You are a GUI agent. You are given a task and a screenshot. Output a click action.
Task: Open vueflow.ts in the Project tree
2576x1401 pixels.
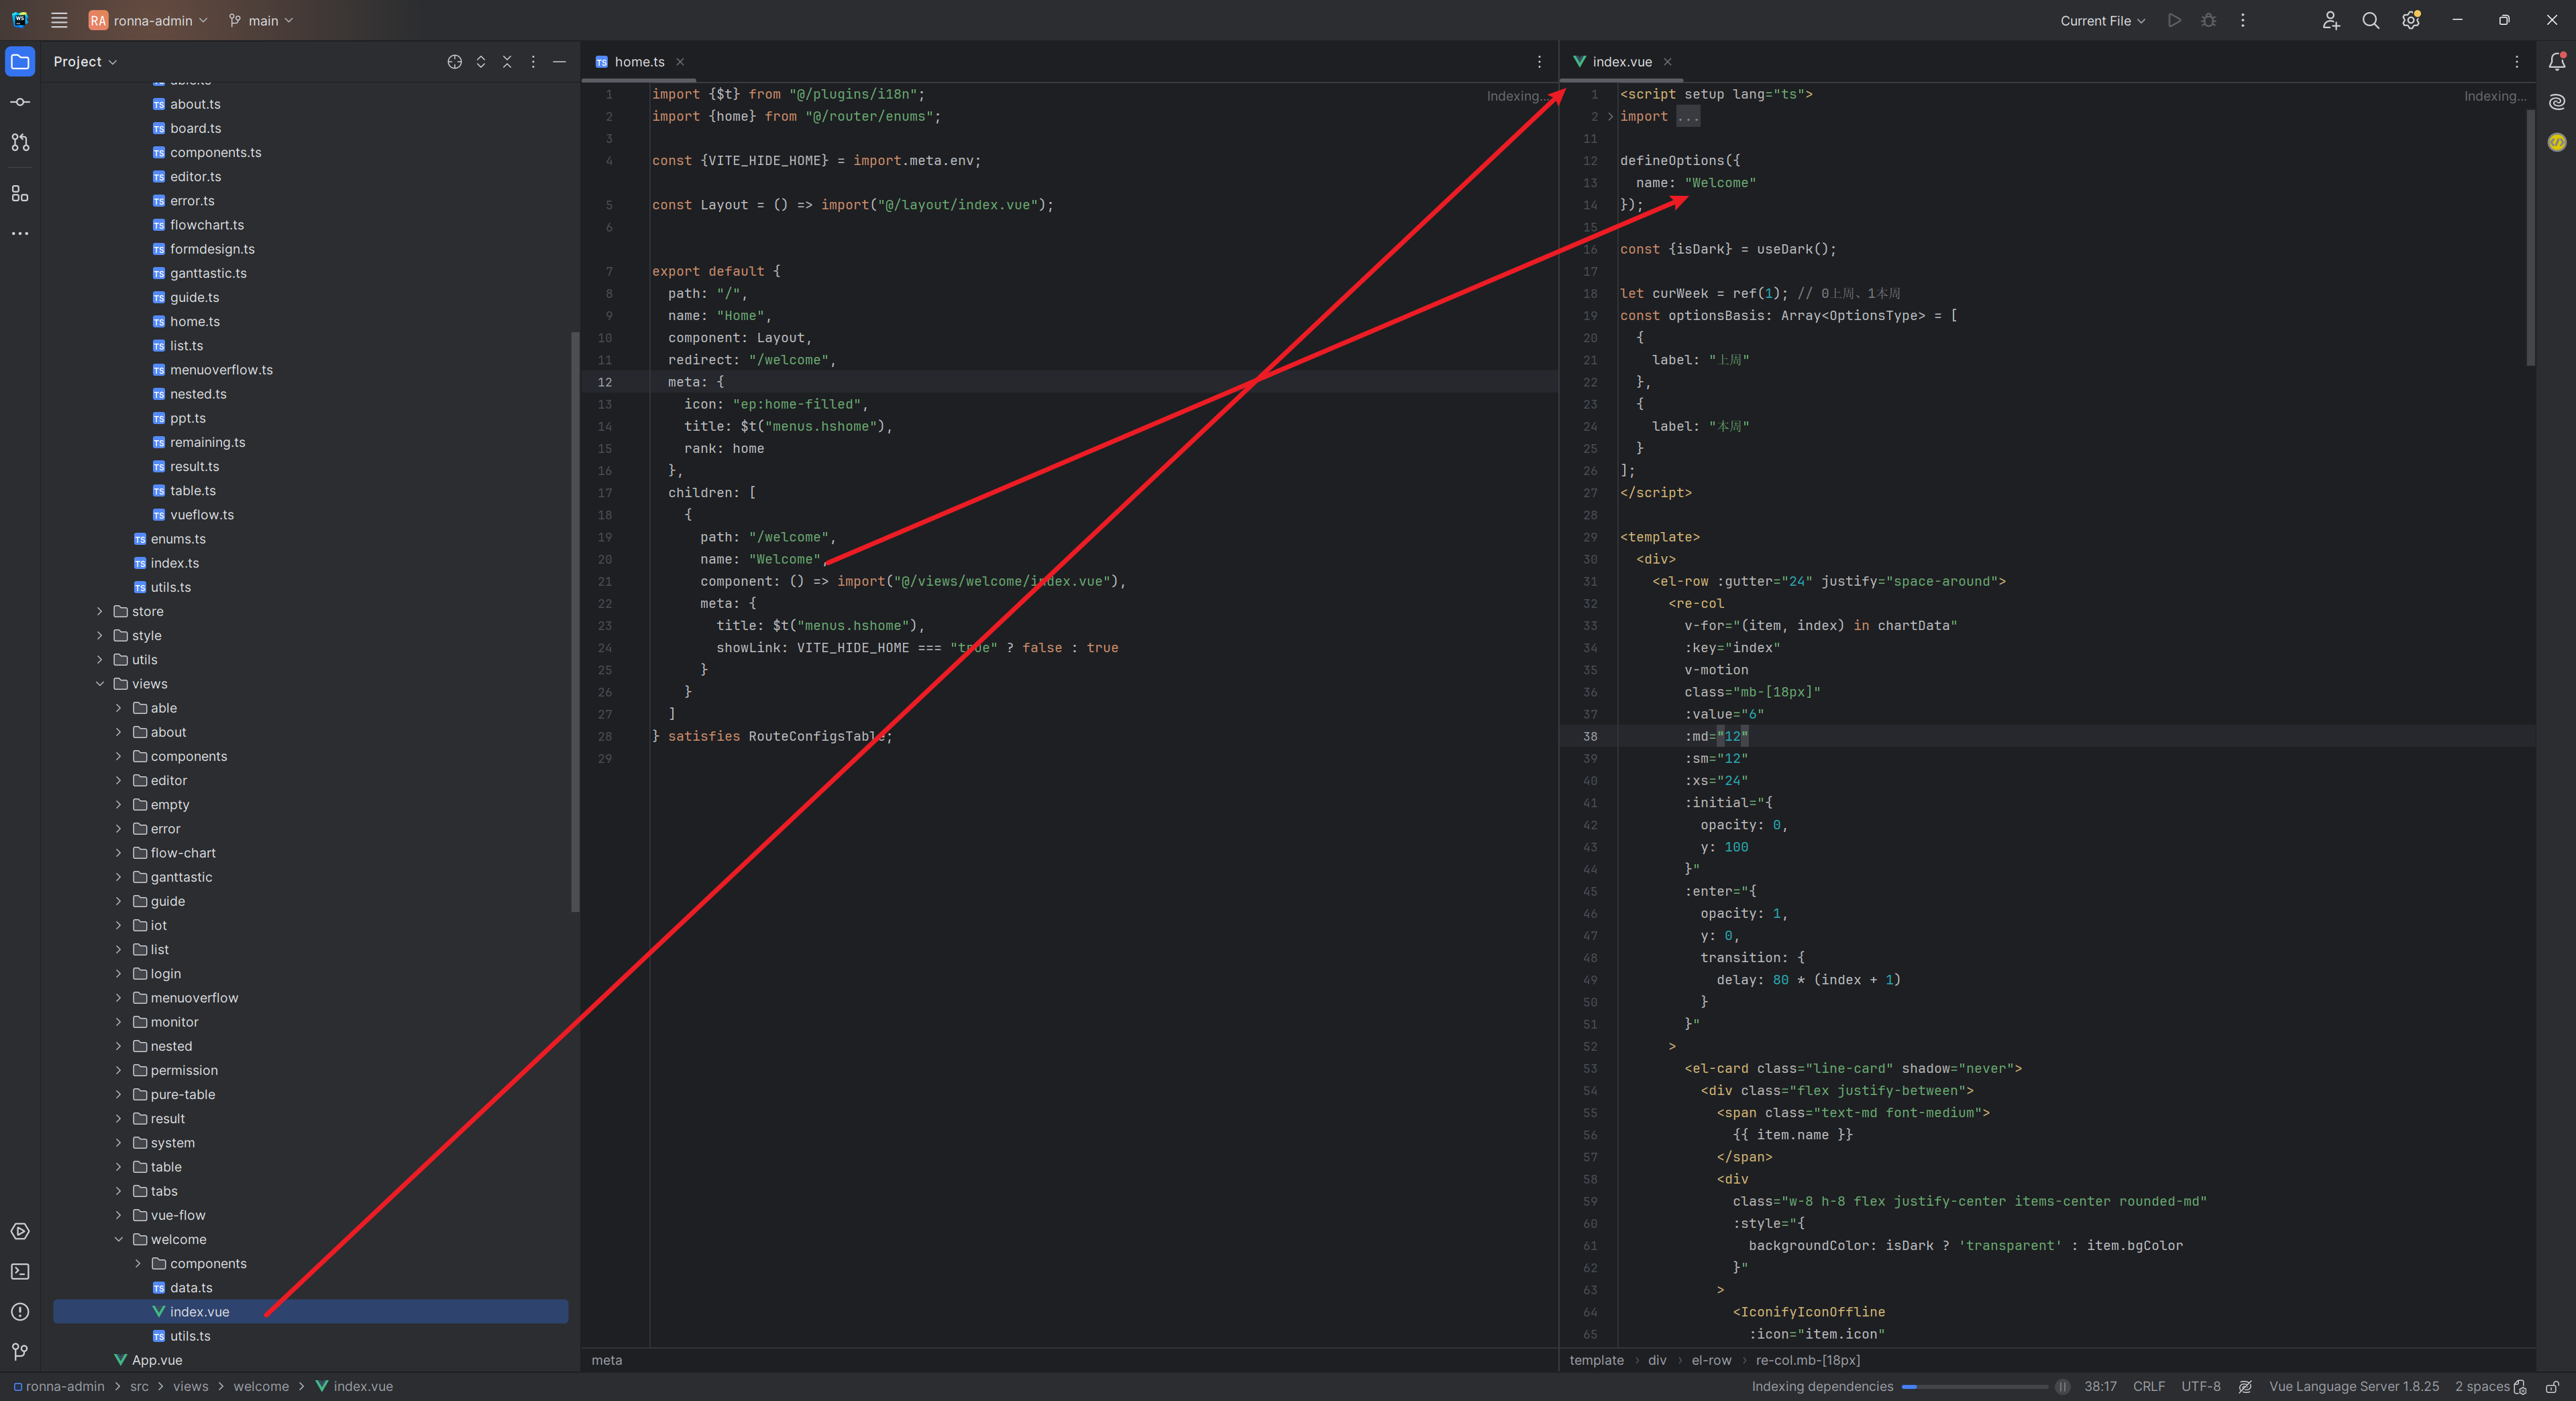click(201, 515)
